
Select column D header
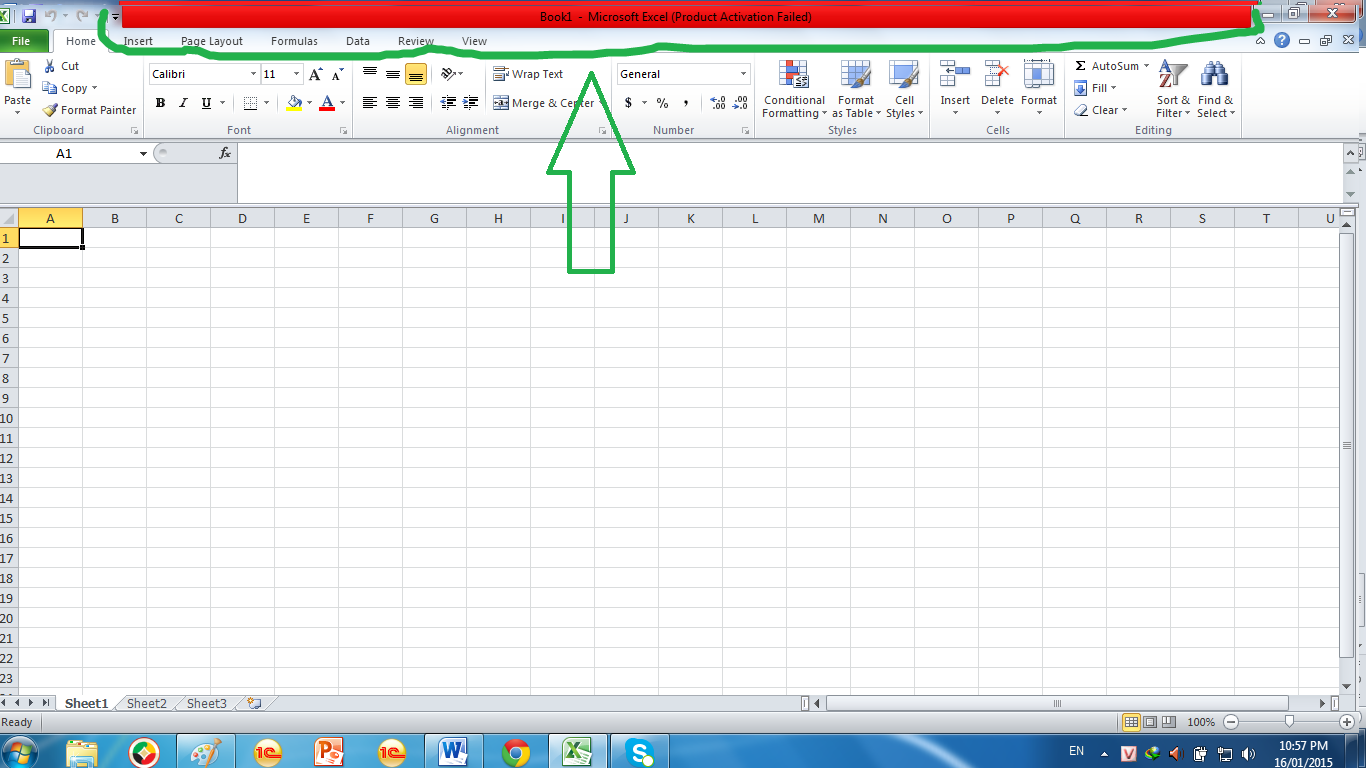click(x=242, y=218)
